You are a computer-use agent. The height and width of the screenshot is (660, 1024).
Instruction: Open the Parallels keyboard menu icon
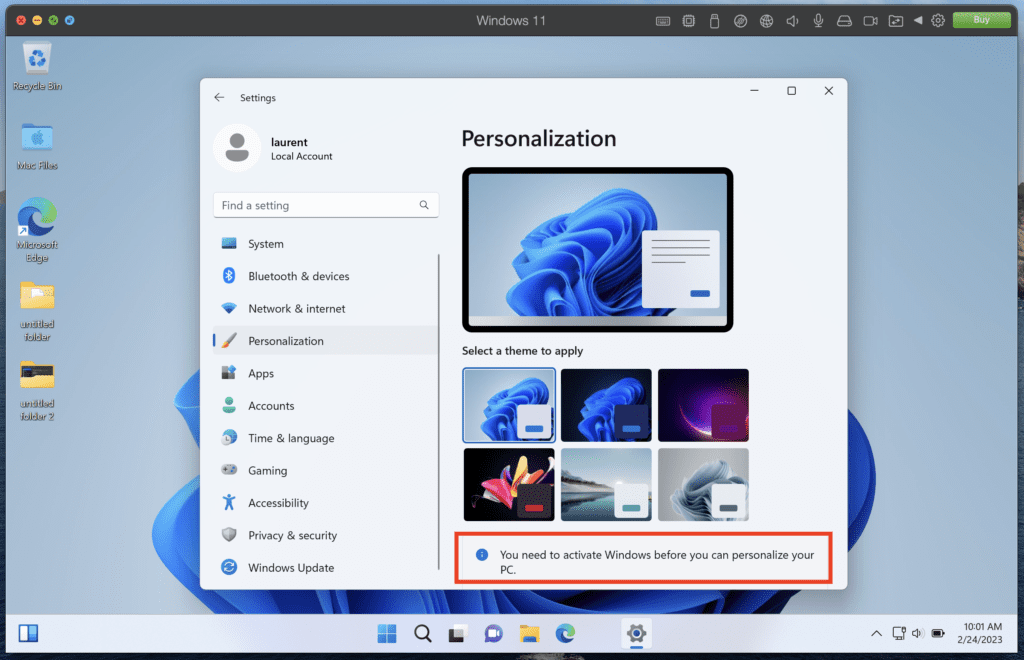(x=662, y=21)
